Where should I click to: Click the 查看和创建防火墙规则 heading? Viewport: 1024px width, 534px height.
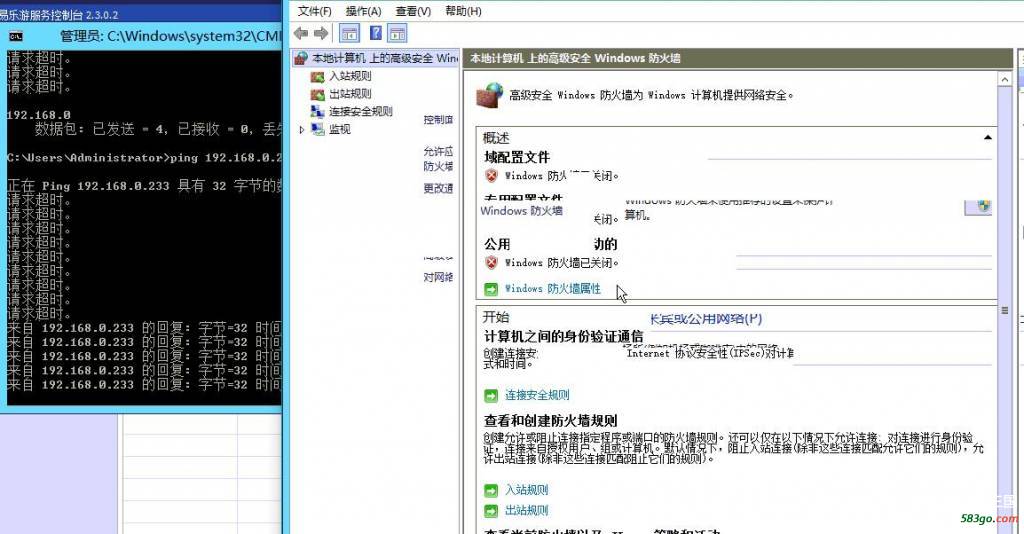(x=551, y=421)
